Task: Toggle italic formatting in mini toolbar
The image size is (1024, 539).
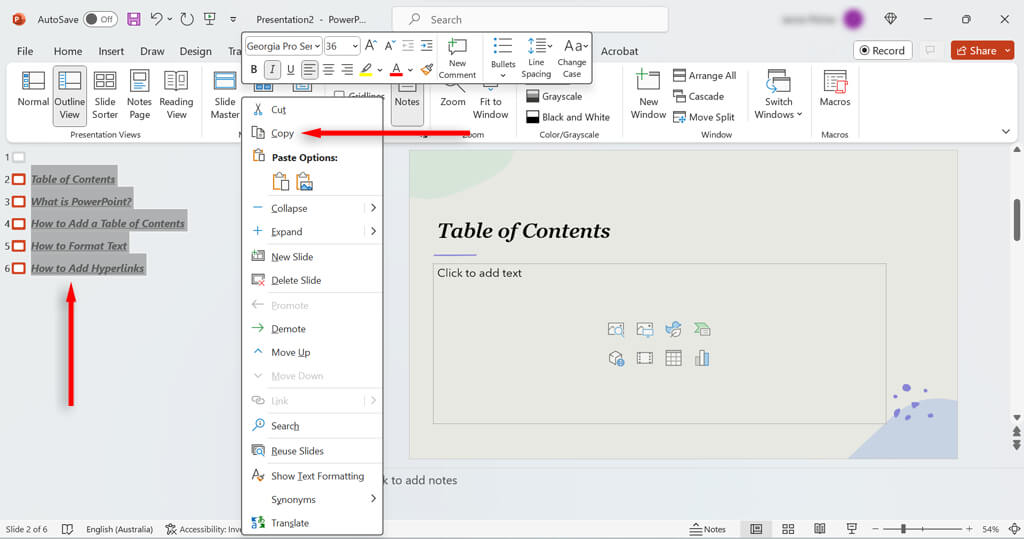Action: [272, 69]
